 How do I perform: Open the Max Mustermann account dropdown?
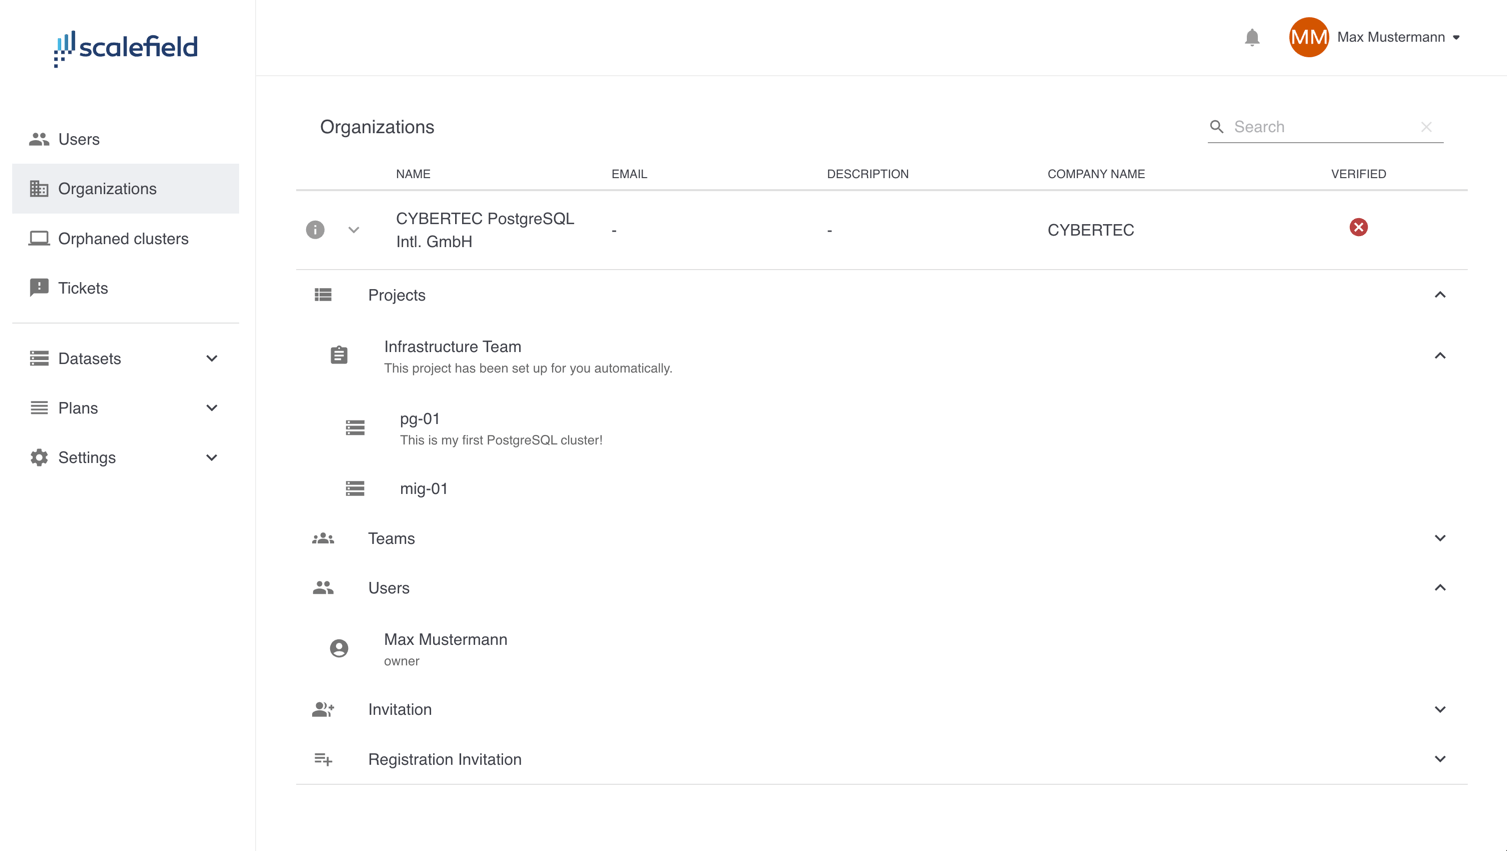tap(1456, 38)
